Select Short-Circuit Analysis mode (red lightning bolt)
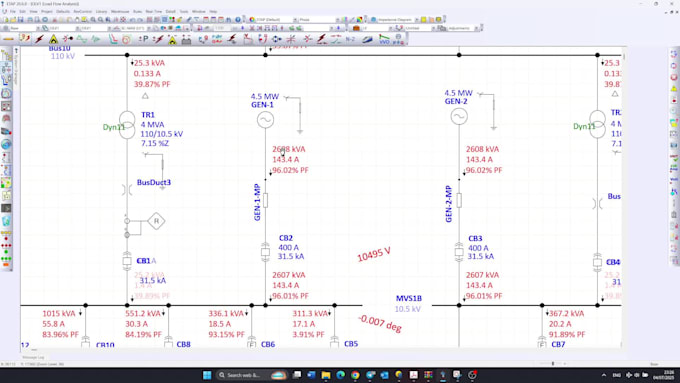Viewport: 680px width, 383px height. pyautogui.click(x=39, y=39)
